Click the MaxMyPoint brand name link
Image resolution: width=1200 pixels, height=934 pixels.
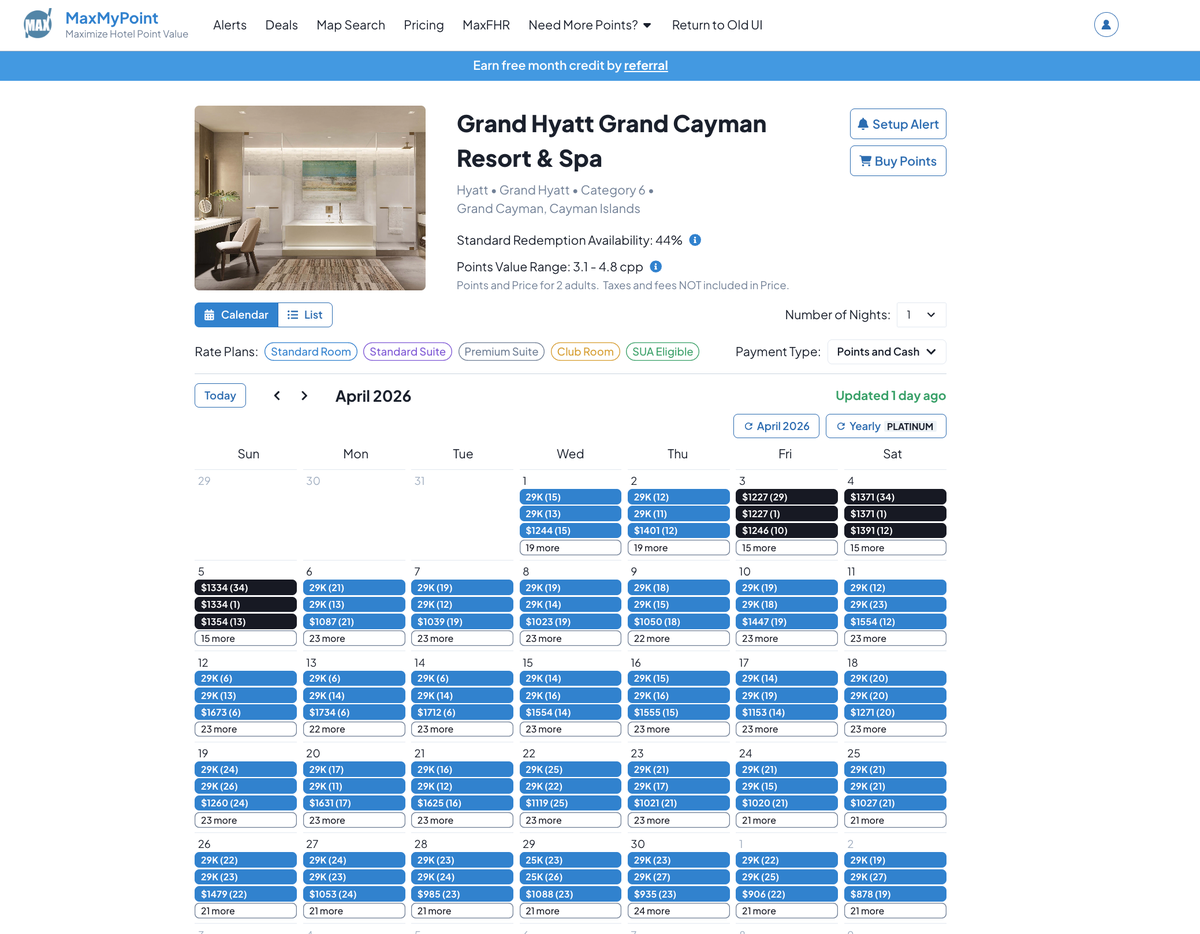[x=112, y=18]
